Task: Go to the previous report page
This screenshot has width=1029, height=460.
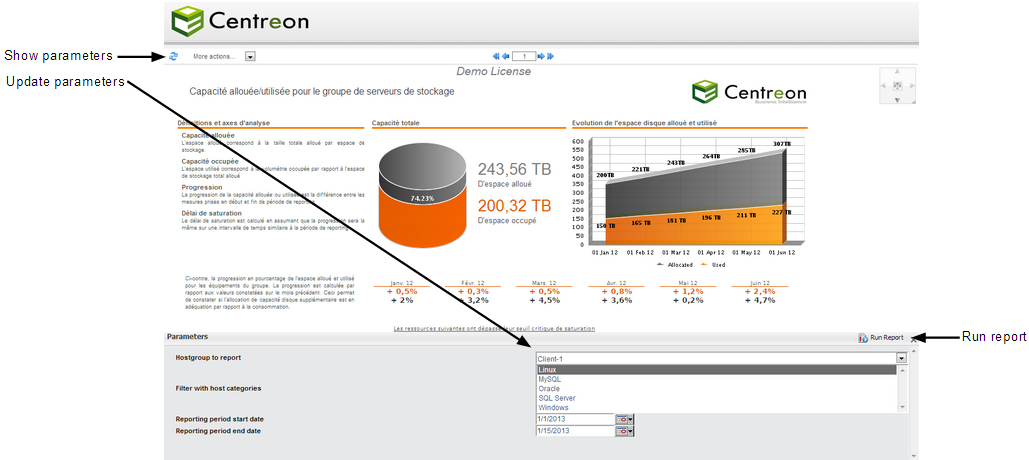Action: (506, 56)
